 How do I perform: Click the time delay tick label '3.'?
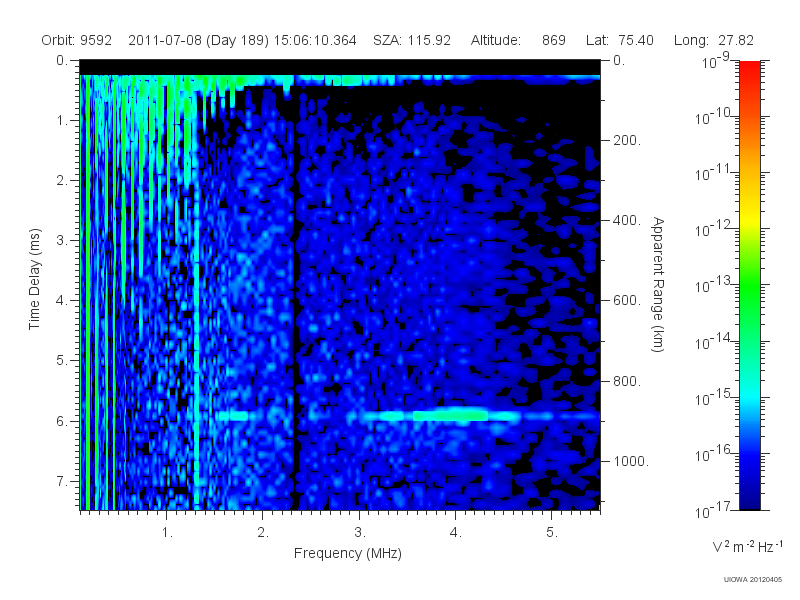(62, 240)
